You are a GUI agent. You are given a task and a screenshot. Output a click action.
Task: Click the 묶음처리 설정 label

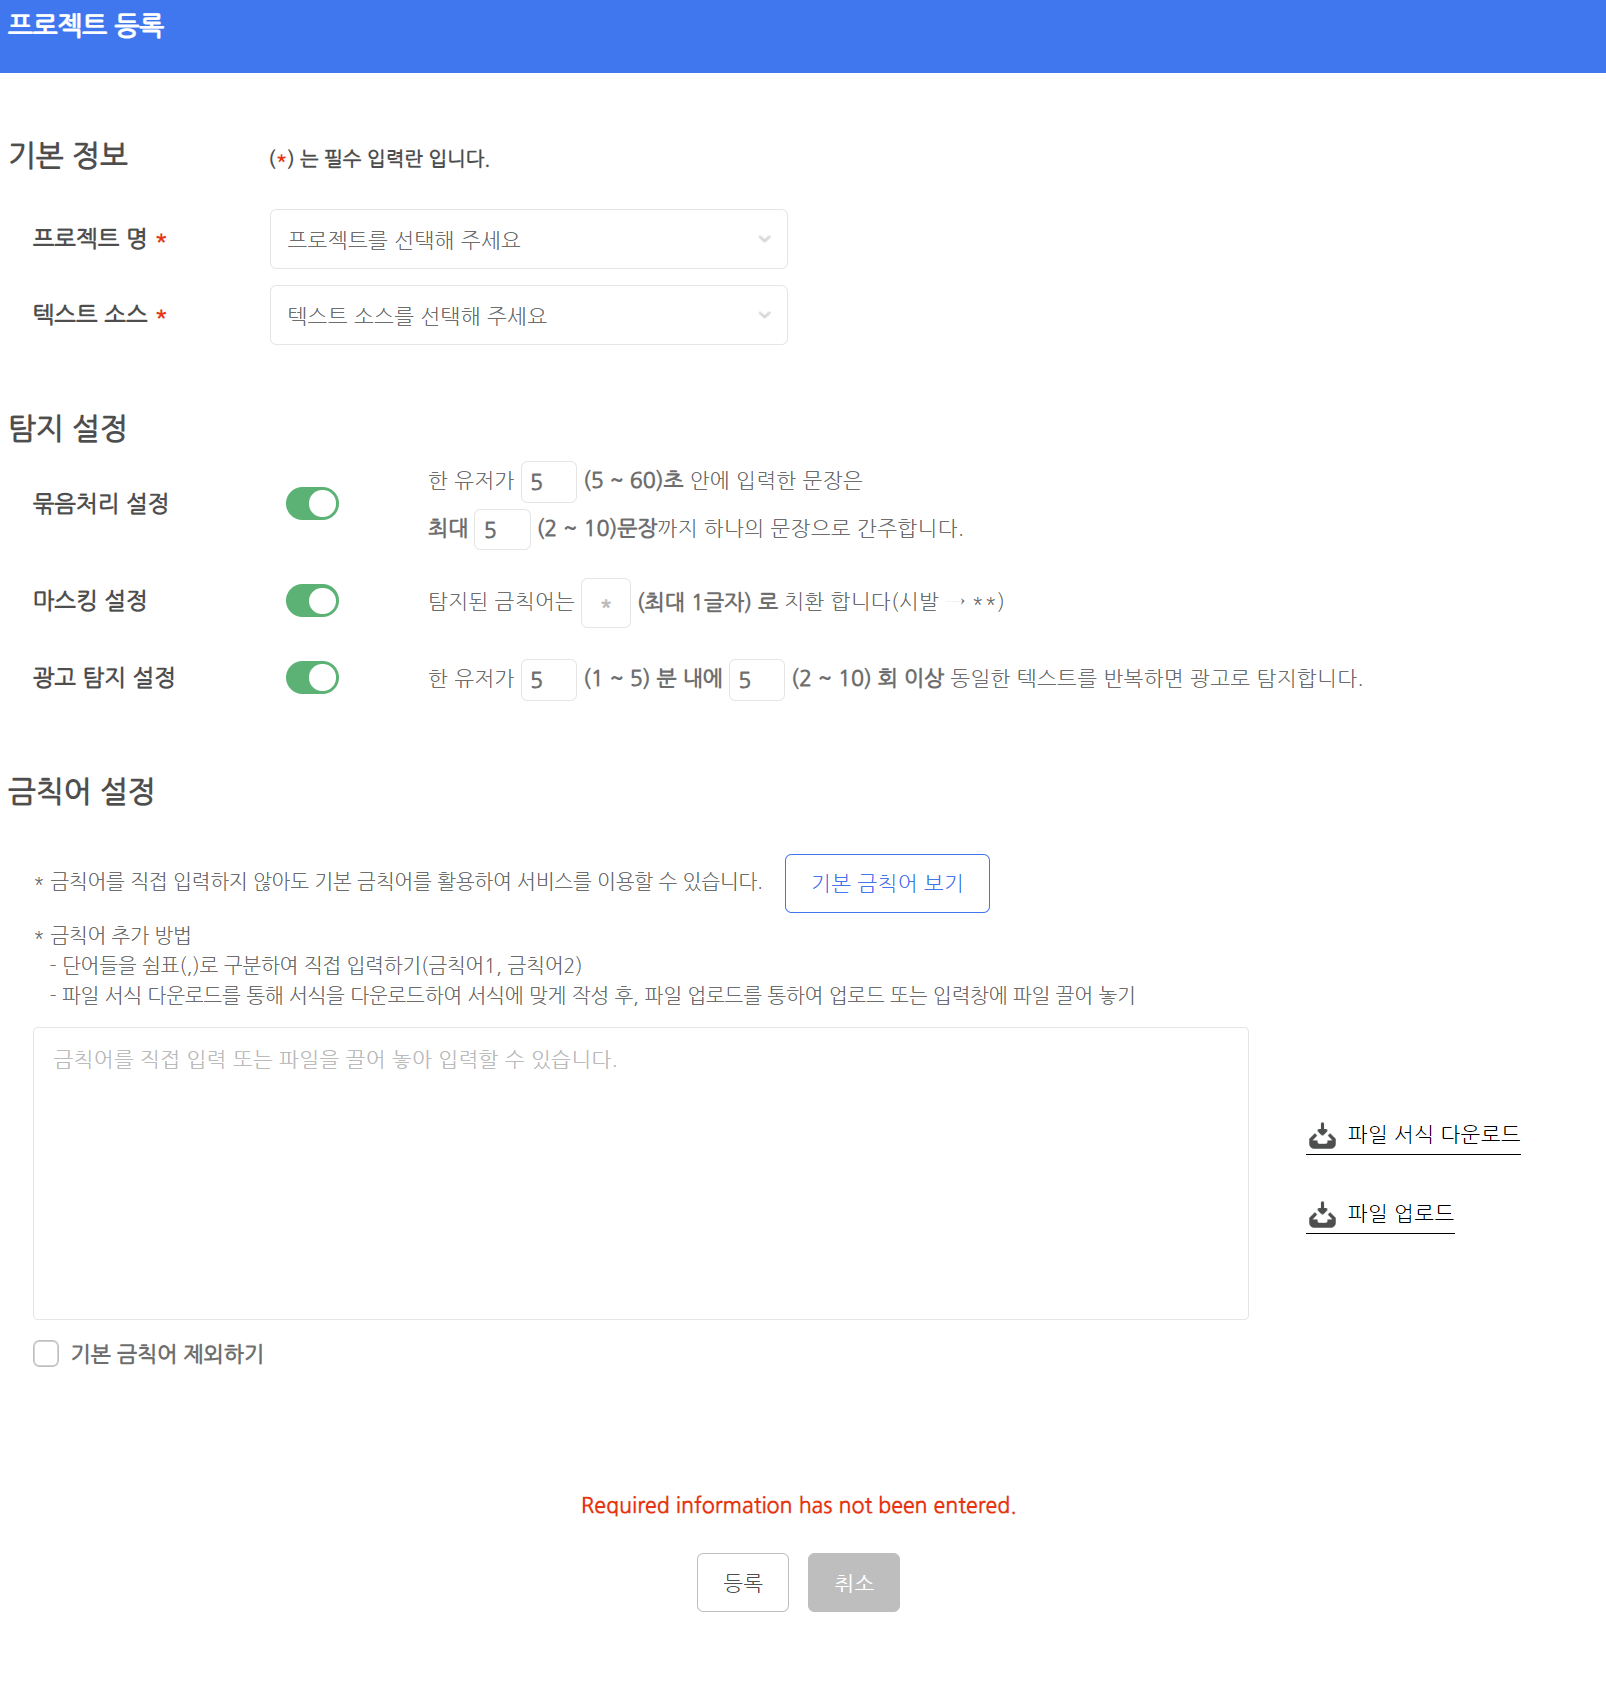tap(100, 503)
